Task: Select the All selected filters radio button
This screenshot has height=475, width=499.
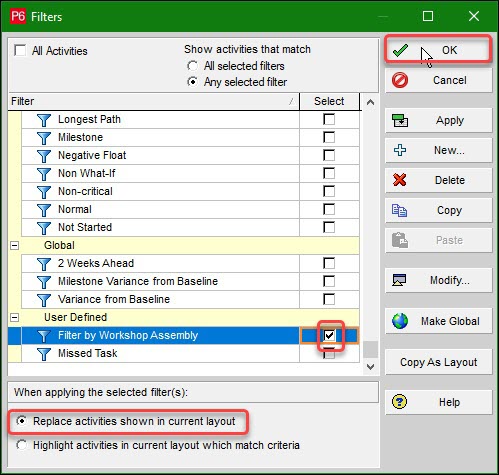Action: point(192,66)
